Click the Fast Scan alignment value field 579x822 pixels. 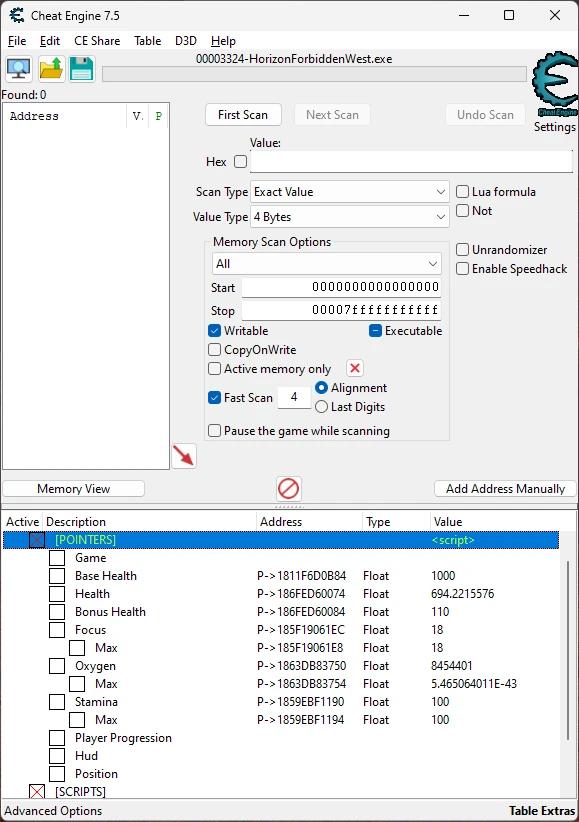pyautogui.click(x=294, y=397)
